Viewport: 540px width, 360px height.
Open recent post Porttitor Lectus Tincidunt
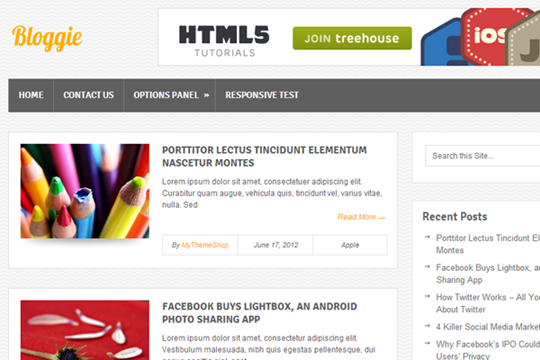point(488,244)
